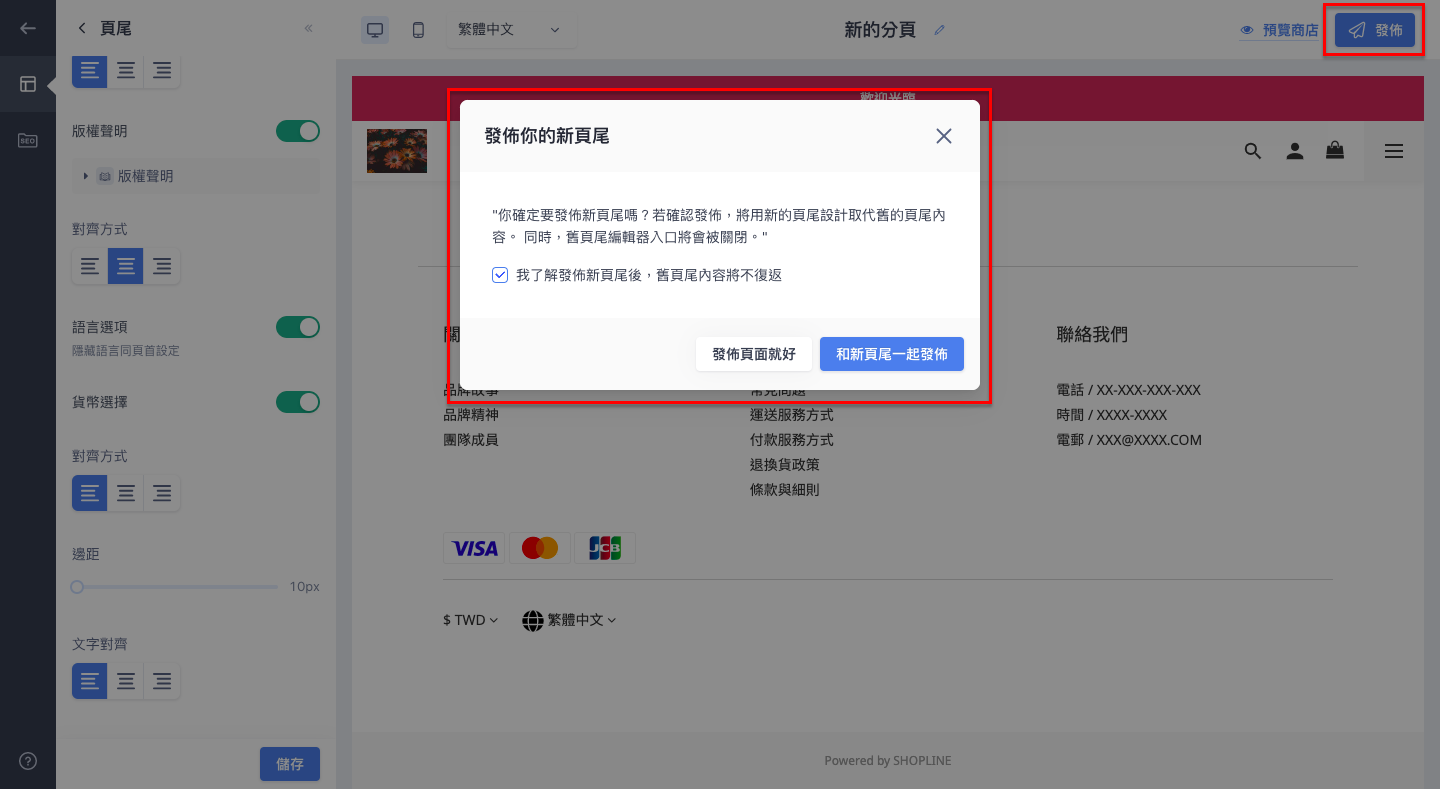This screenshot has height=789, width=1440.
Task: Click the 電話 / XX-XXX-XXX-XXX text
Action: pos(1129,390)
